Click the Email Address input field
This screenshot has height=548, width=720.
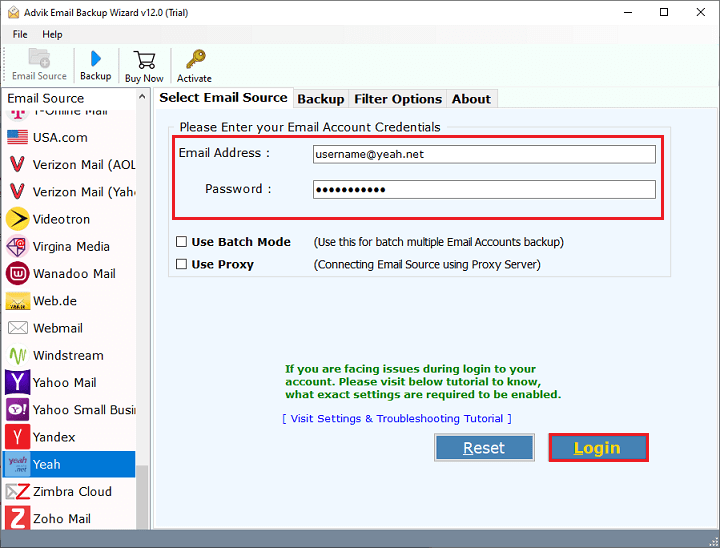coord(484,154)
